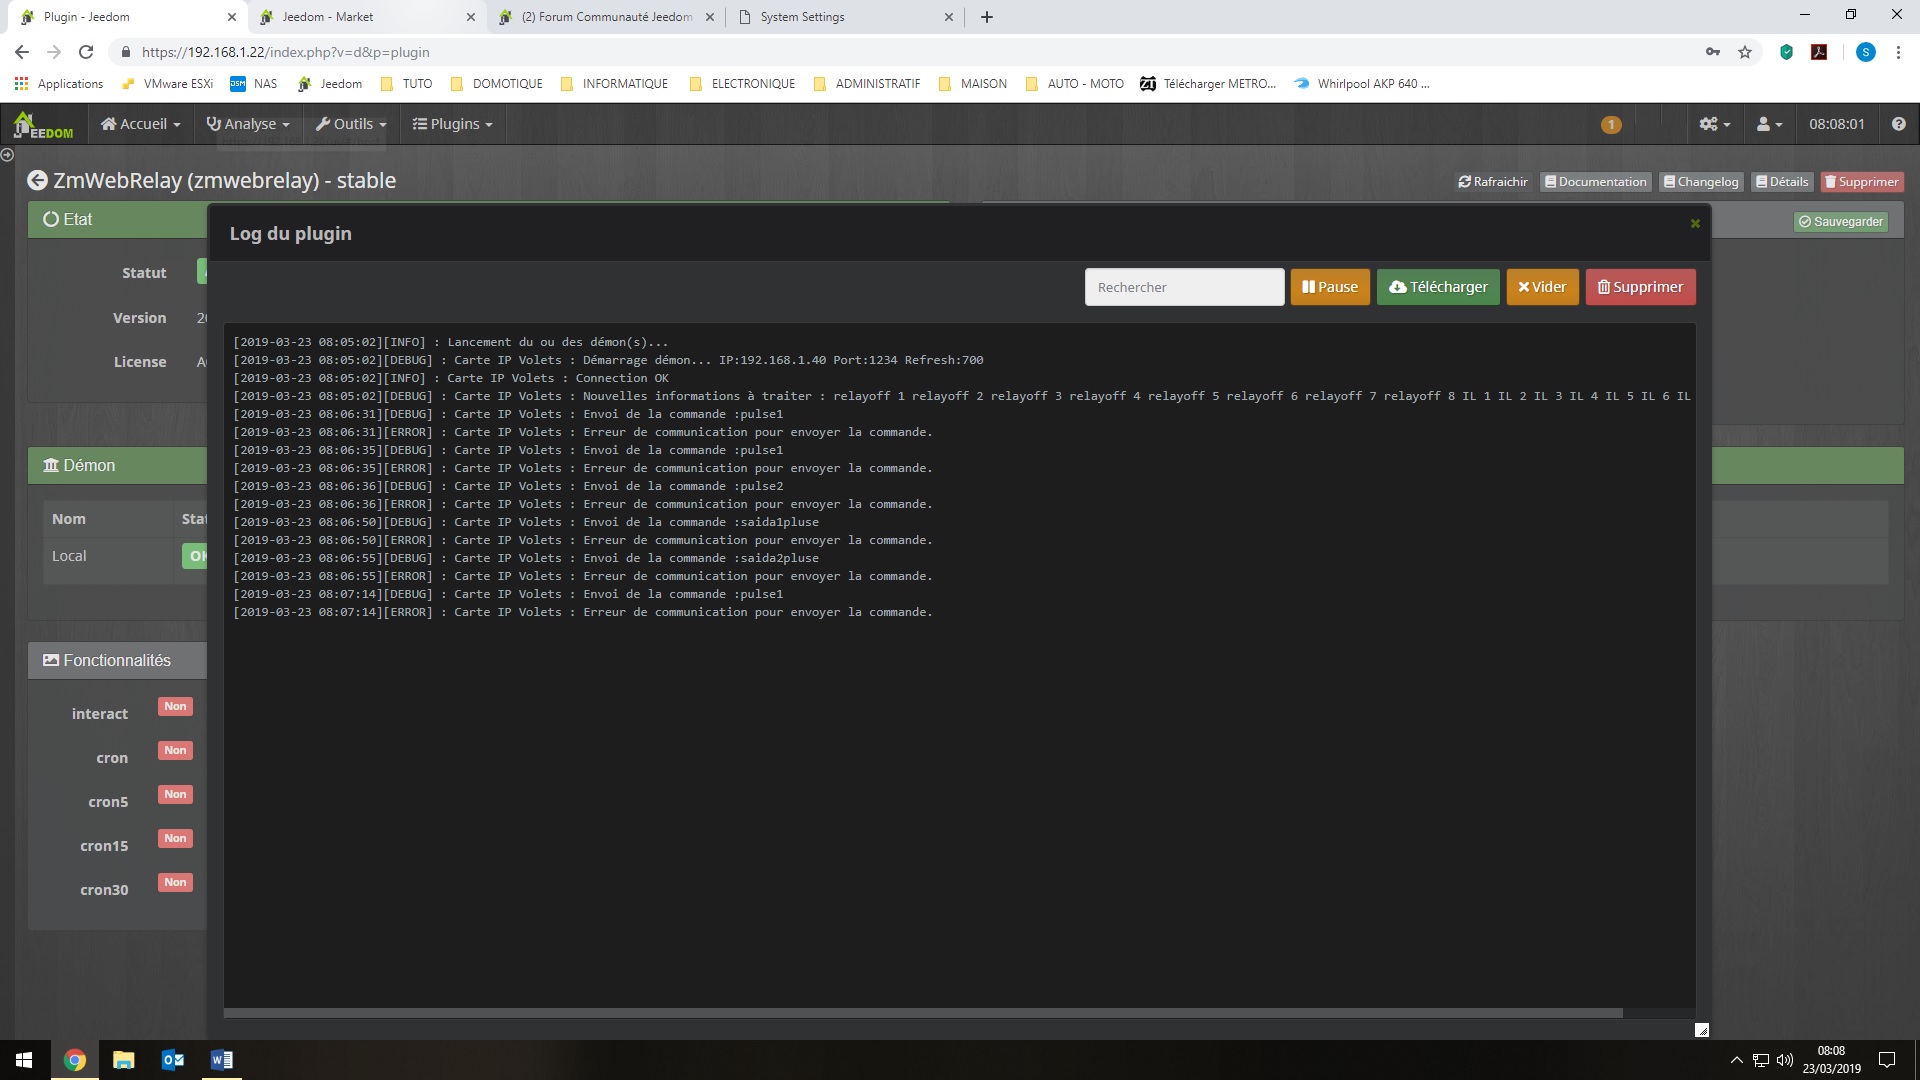Open a new browser tab
The height and width of the screenshot is (1080, 1920).
(987, 17)
